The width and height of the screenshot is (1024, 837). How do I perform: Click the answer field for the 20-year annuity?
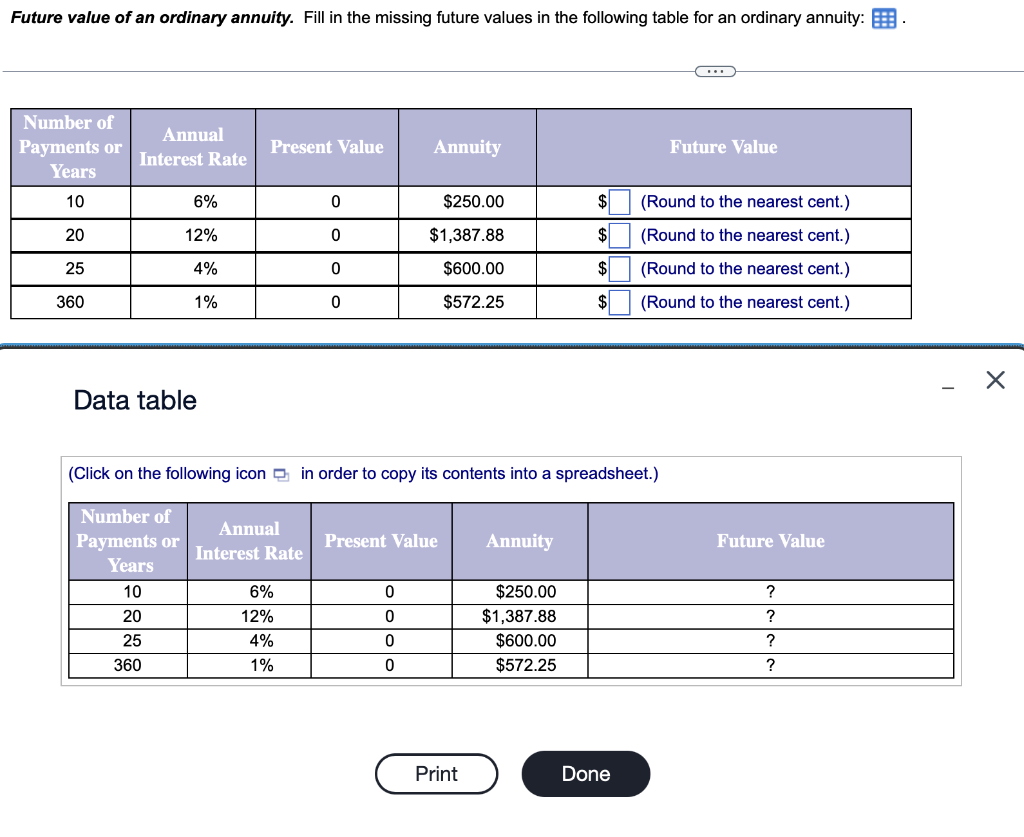[x=618, y=235]
